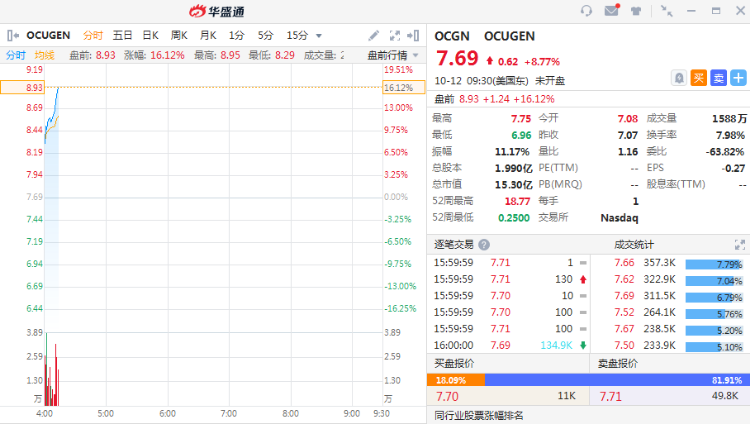Viewport: 750px width, 424px height.
Task: Click the 134.9K trade volume
Action: pyautogui.click(x=556, y=345)
